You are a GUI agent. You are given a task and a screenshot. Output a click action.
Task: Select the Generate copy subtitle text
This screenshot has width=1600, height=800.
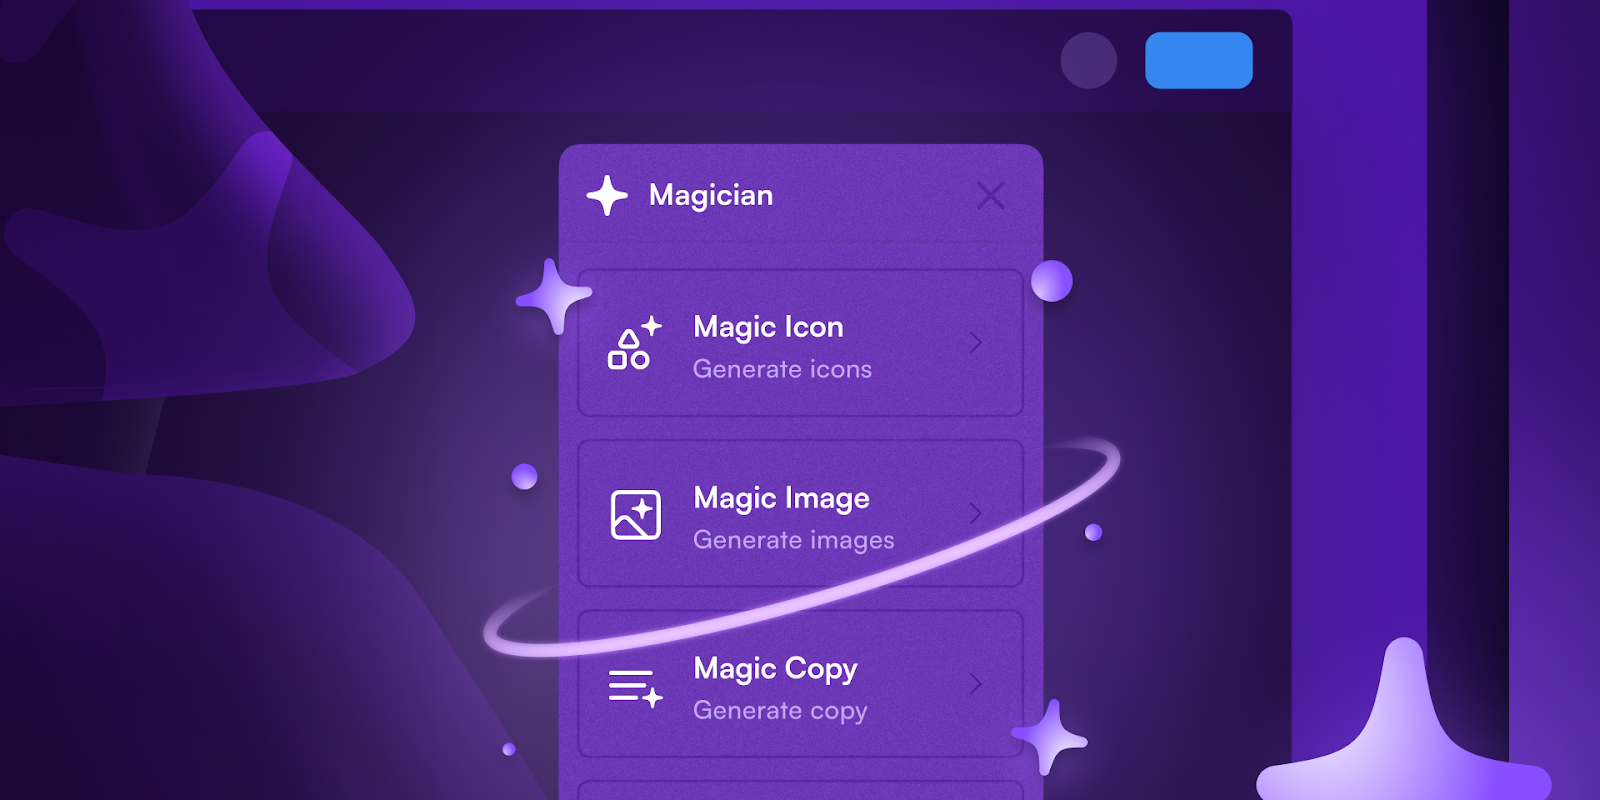pos(780,711)
